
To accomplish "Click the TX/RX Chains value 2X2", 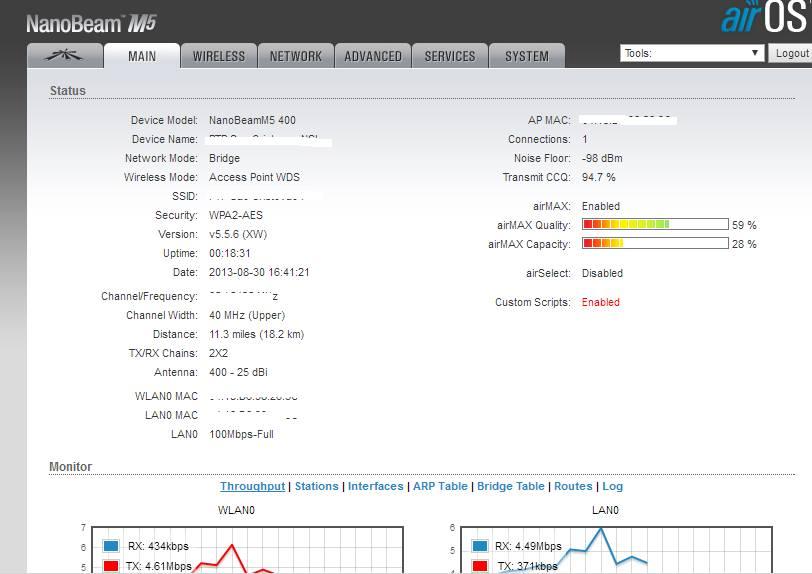I will (218, 353).
